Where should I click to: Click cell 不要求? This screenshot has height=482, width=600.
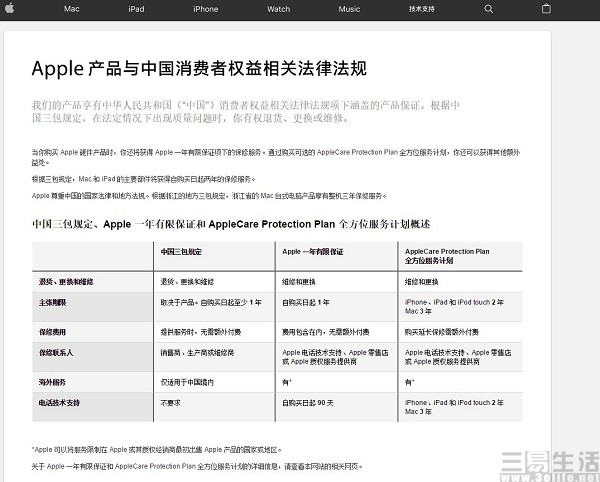pos(170,403)
